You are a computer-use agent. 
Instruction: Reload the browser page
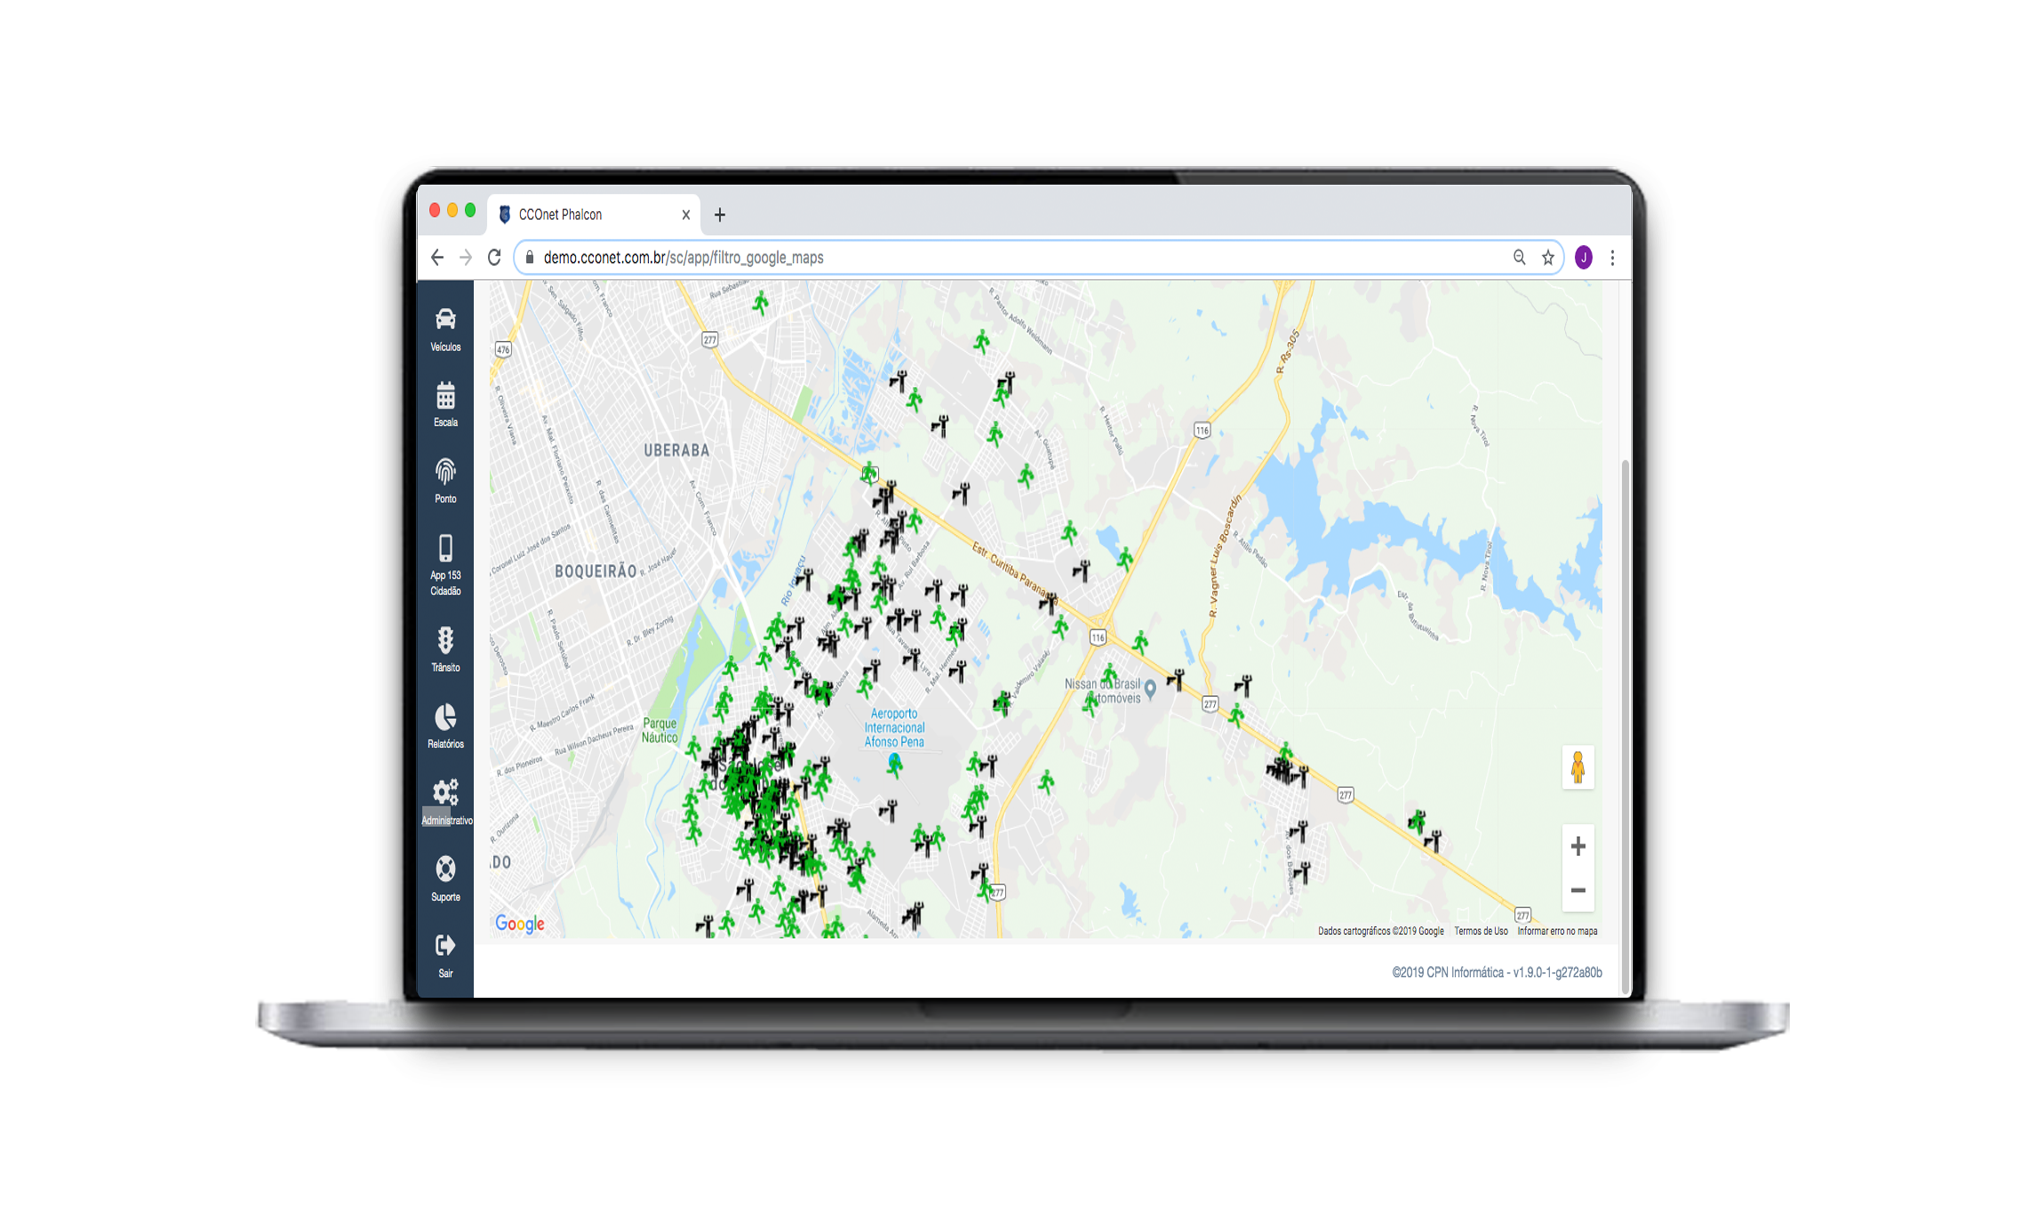(x=494, y=258)
